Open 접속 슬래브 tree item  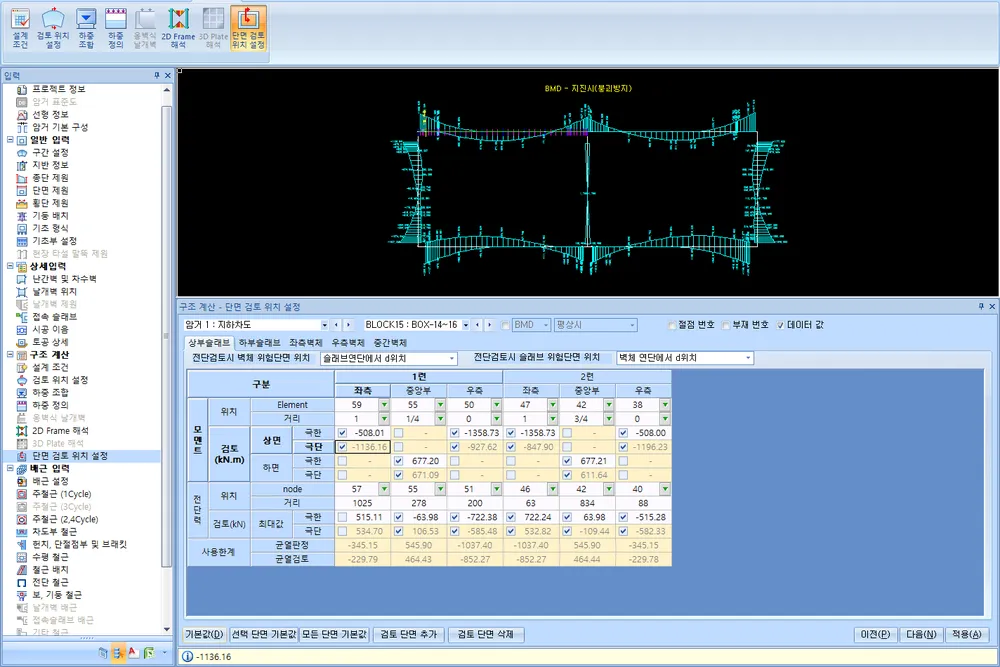click(x=54, y=317)
